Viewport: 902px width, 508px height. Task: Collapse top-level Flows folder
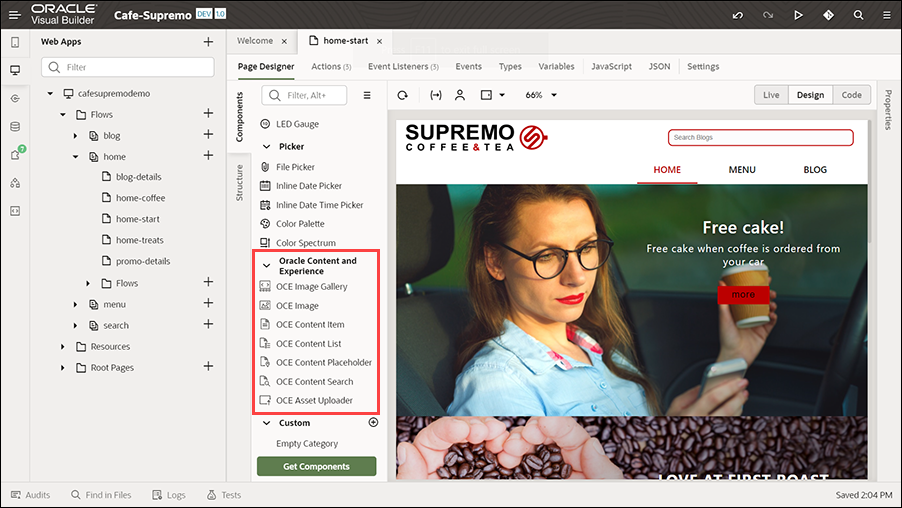[63, 114]
